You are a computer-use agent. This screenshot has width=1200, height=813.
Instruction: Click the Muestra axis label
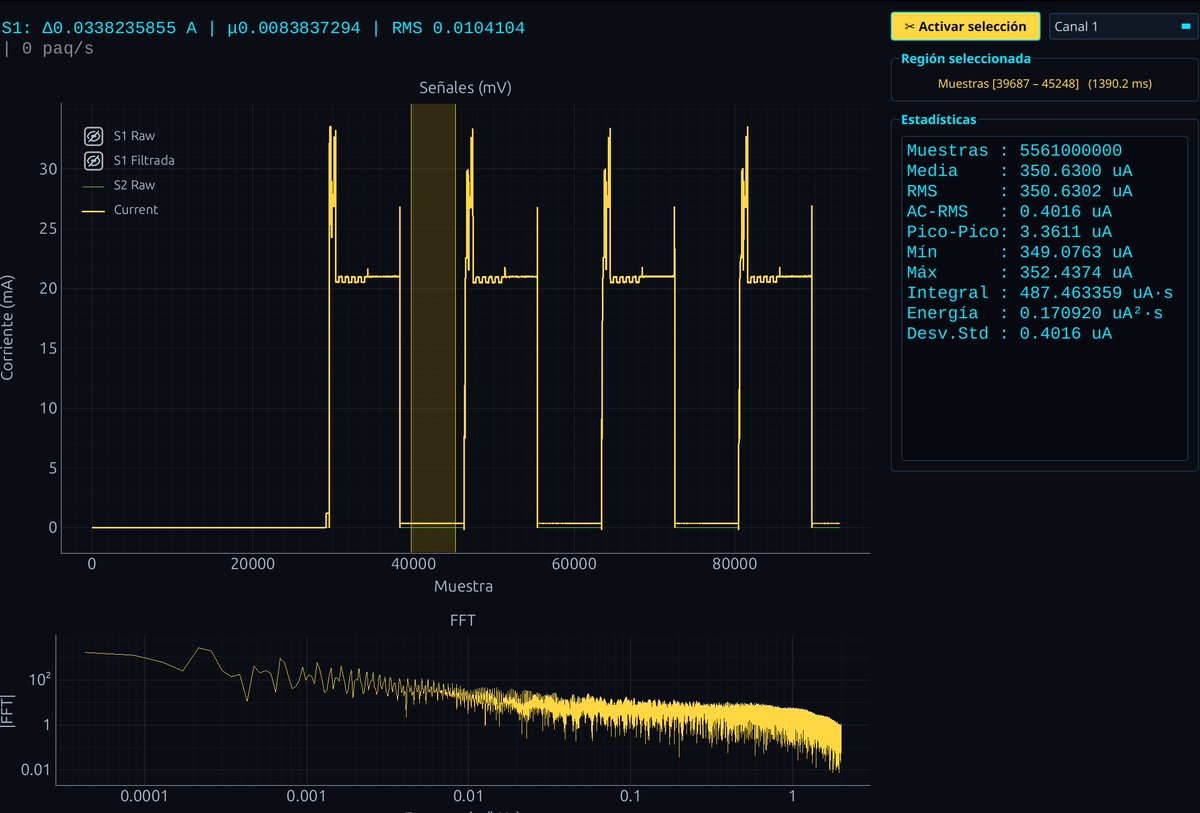coord(463,586)
